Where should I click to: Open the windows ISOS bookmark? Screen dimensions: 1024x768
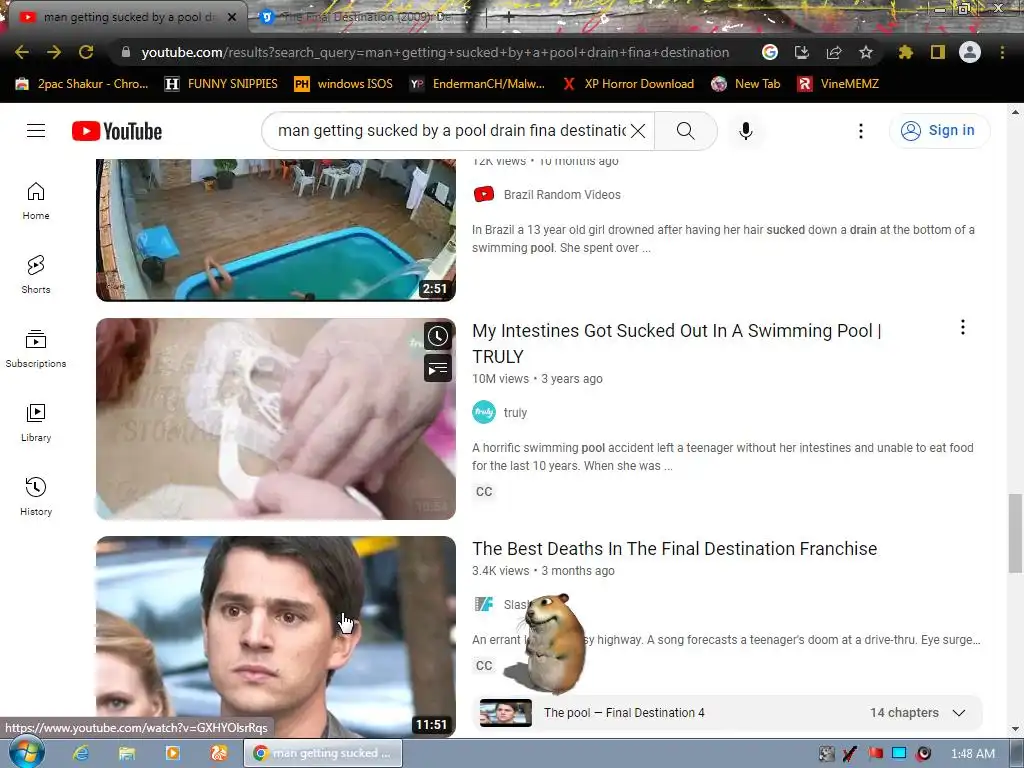[x=344, y=84]
